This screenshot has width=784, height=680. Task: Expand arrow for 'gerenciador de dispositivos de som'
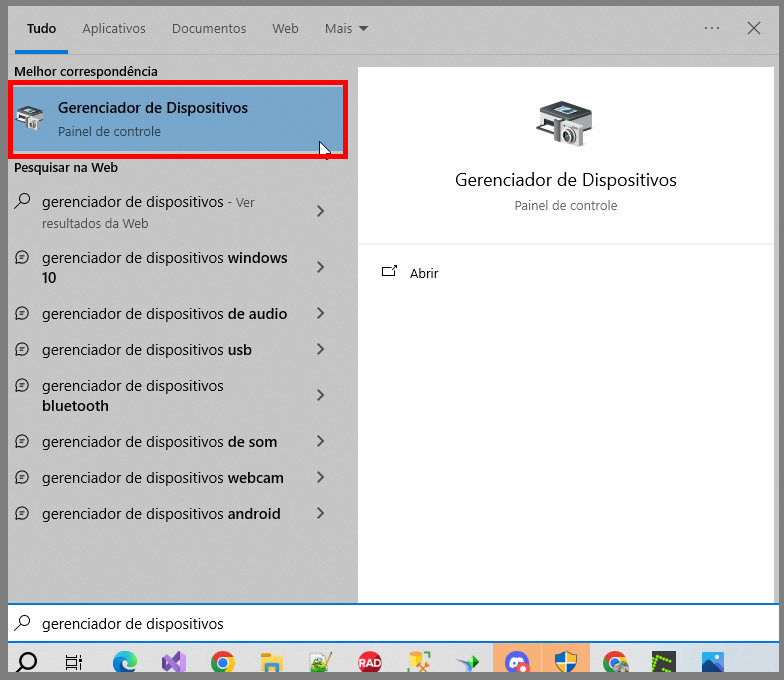320,441
